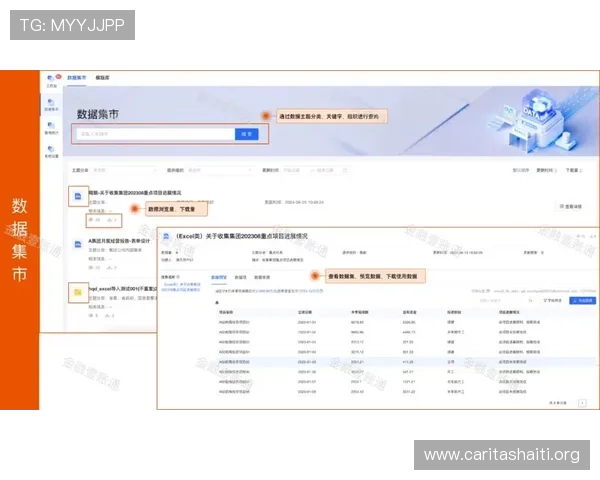Click the keyword search input field
This screenshot has width=600, height=480.
153,132
